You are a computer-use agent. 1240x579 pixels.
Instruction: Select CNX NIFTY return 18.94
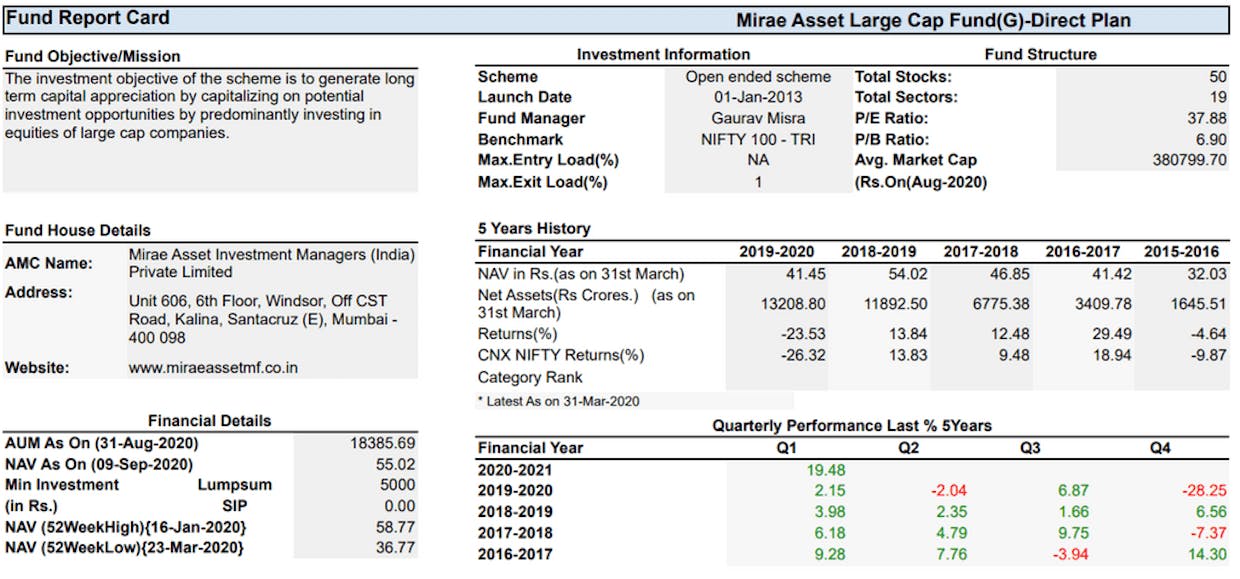coord(1113,355)
